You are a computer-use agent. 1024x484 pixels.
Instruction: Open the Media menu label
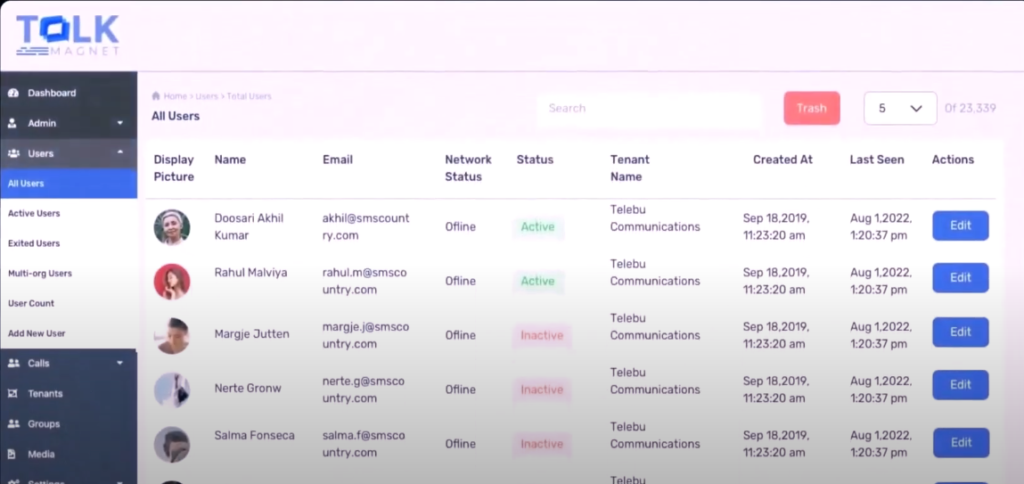pos(41,454)
